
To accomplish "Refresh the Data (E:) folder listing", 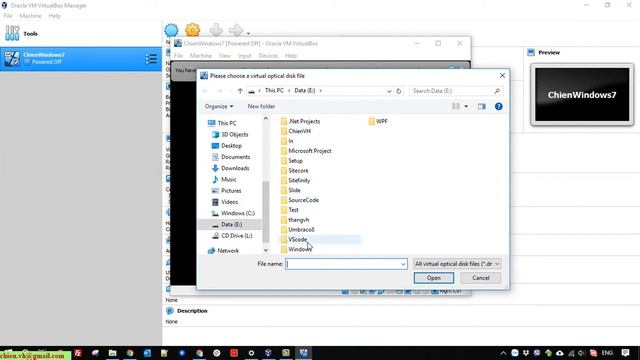I will pos(399,91).
